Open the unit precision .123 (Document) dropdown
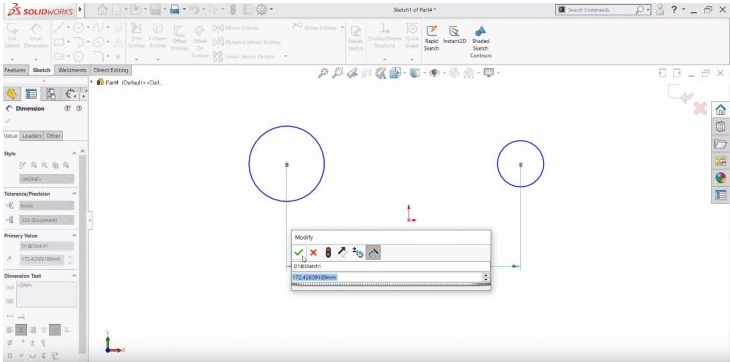Screen dimensions: 730x362 click(x=47, y=220)
